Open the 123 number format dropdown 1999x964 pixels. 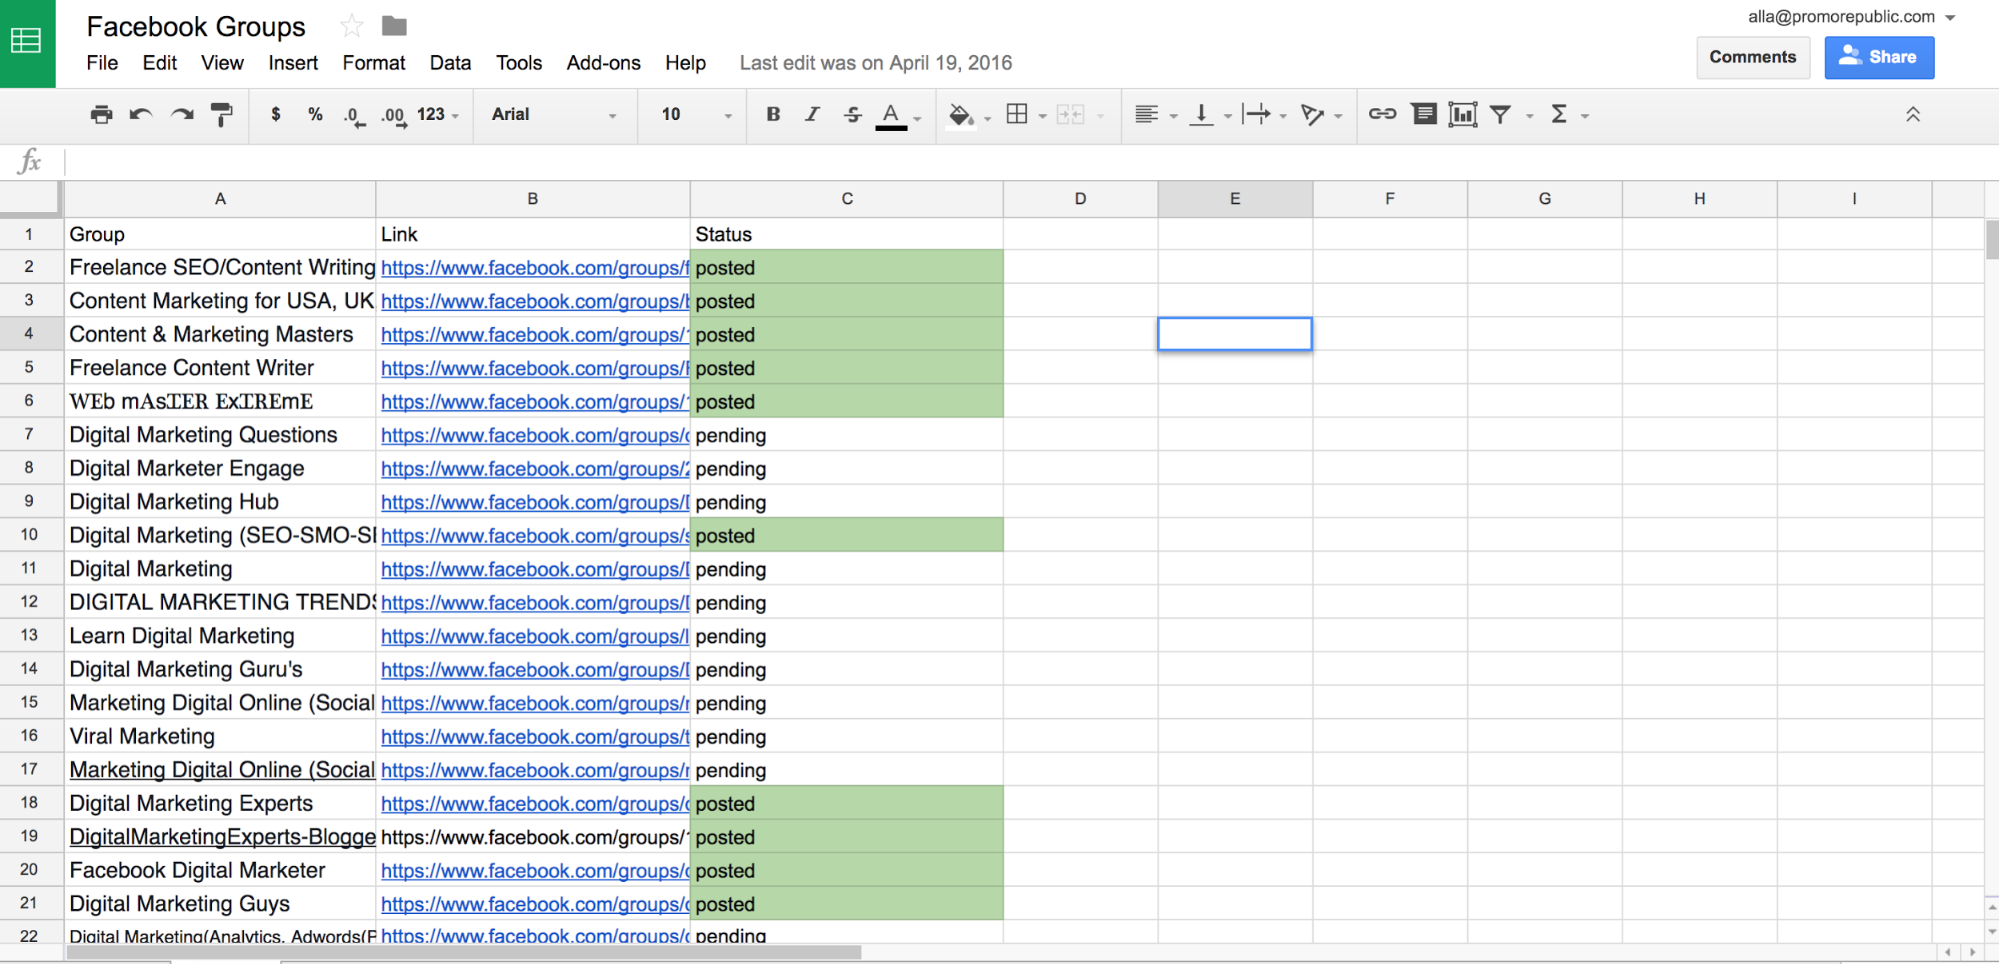coord(438,115)
